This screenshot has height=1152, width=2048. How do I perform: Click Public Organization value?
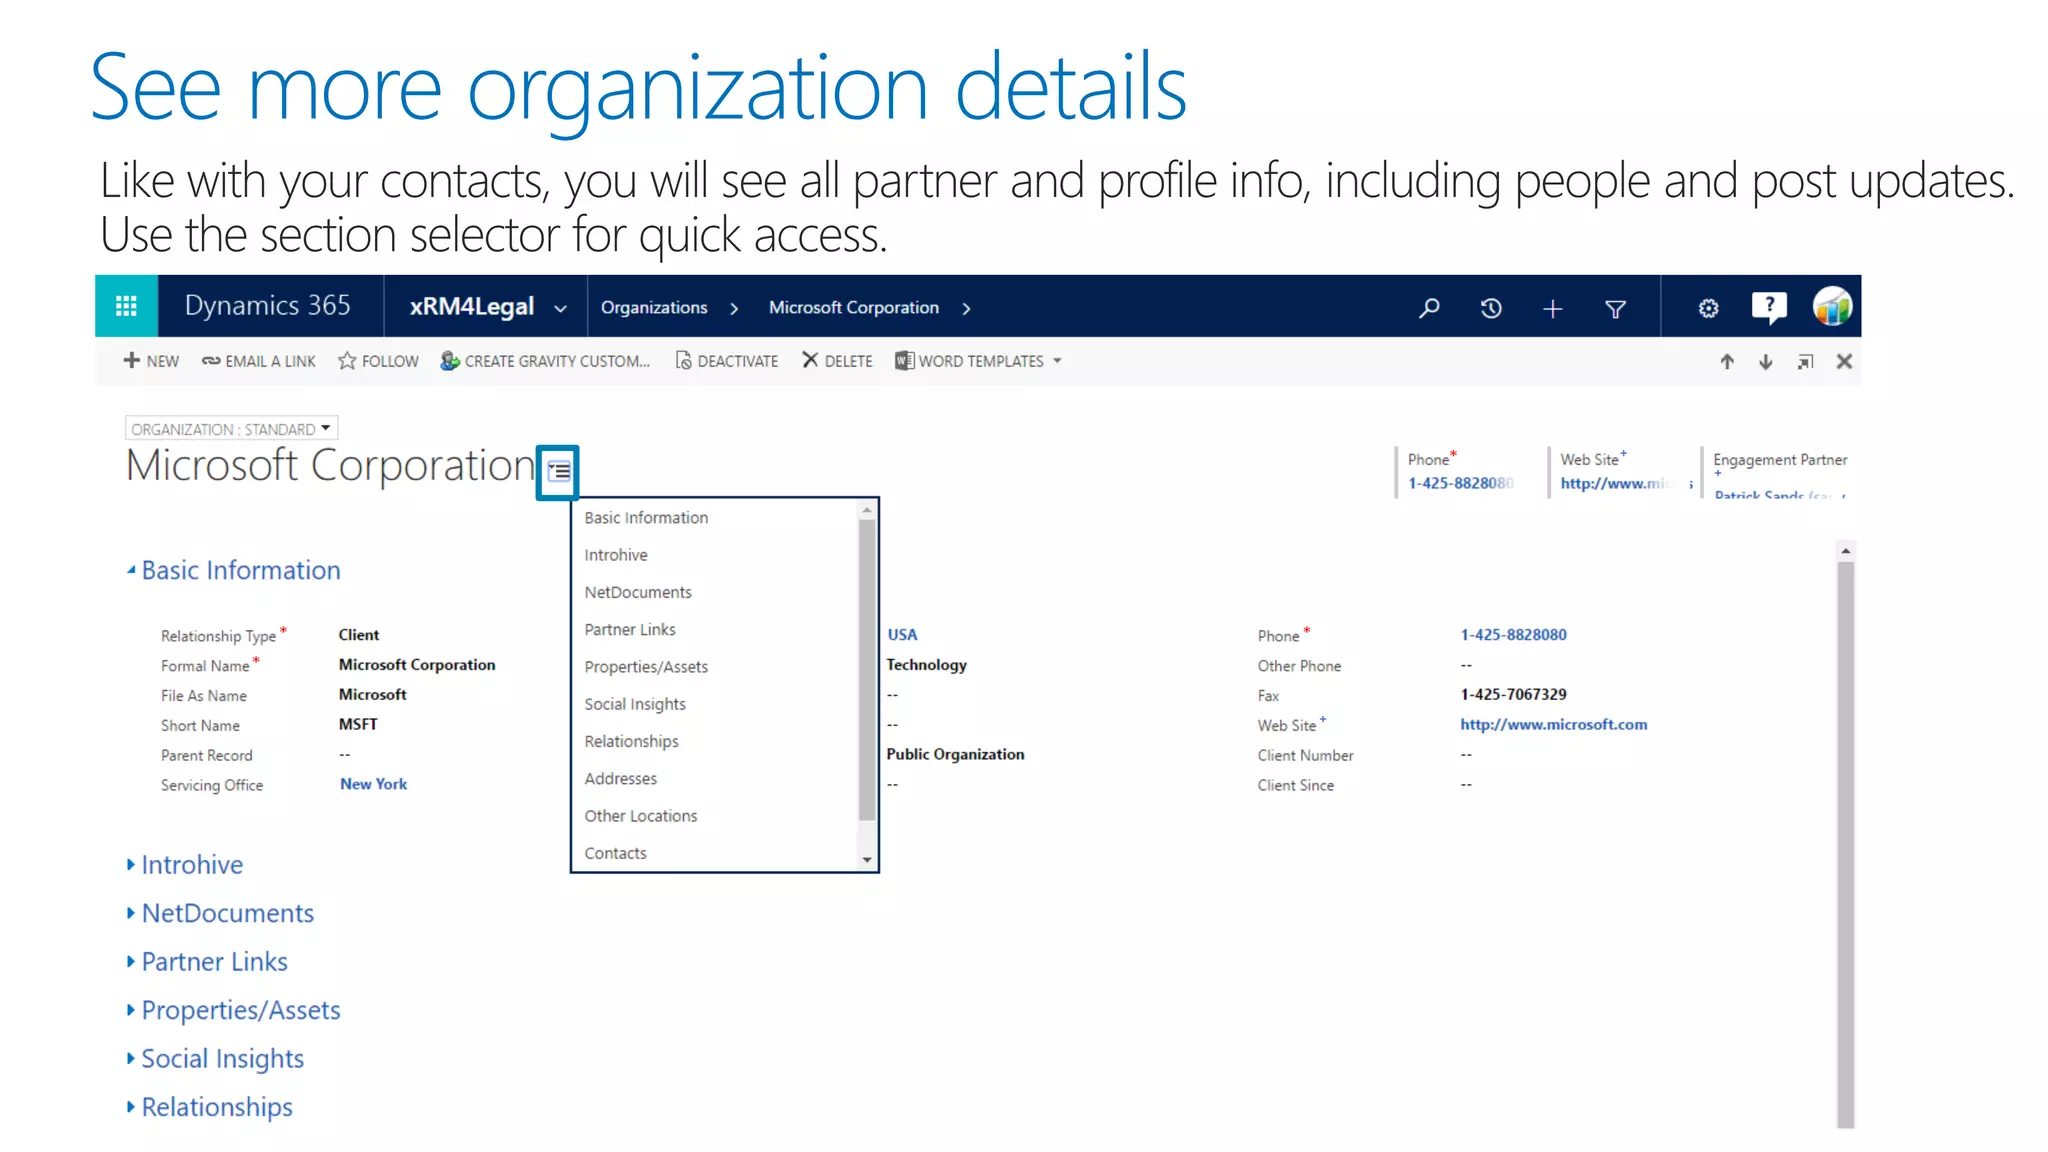(x=955, y=755)
